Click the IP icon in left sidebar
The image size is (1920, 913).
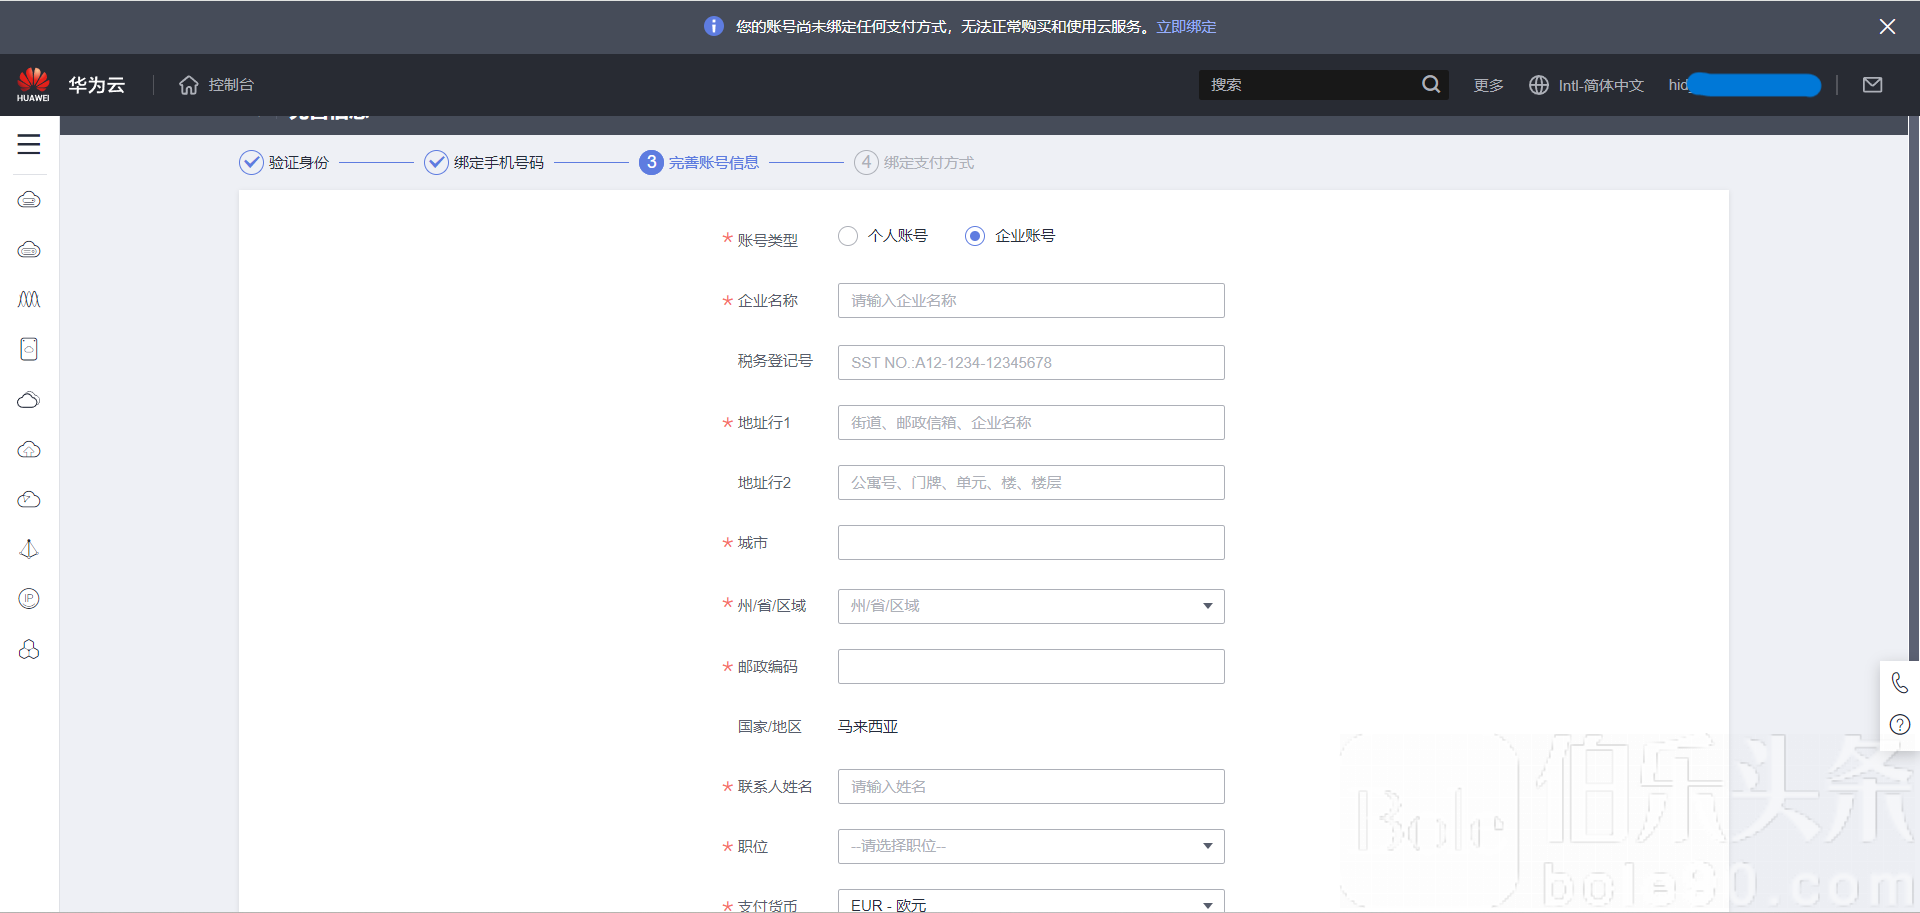click(x=29, y=599)
